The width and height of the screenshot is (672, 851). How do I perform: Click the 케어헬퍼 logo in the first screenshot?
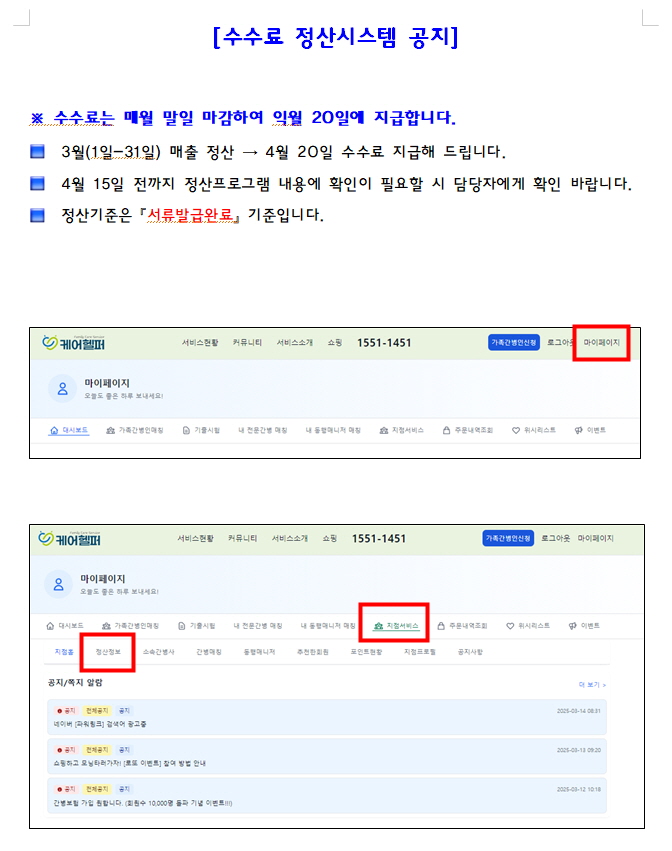coord(74,344)
